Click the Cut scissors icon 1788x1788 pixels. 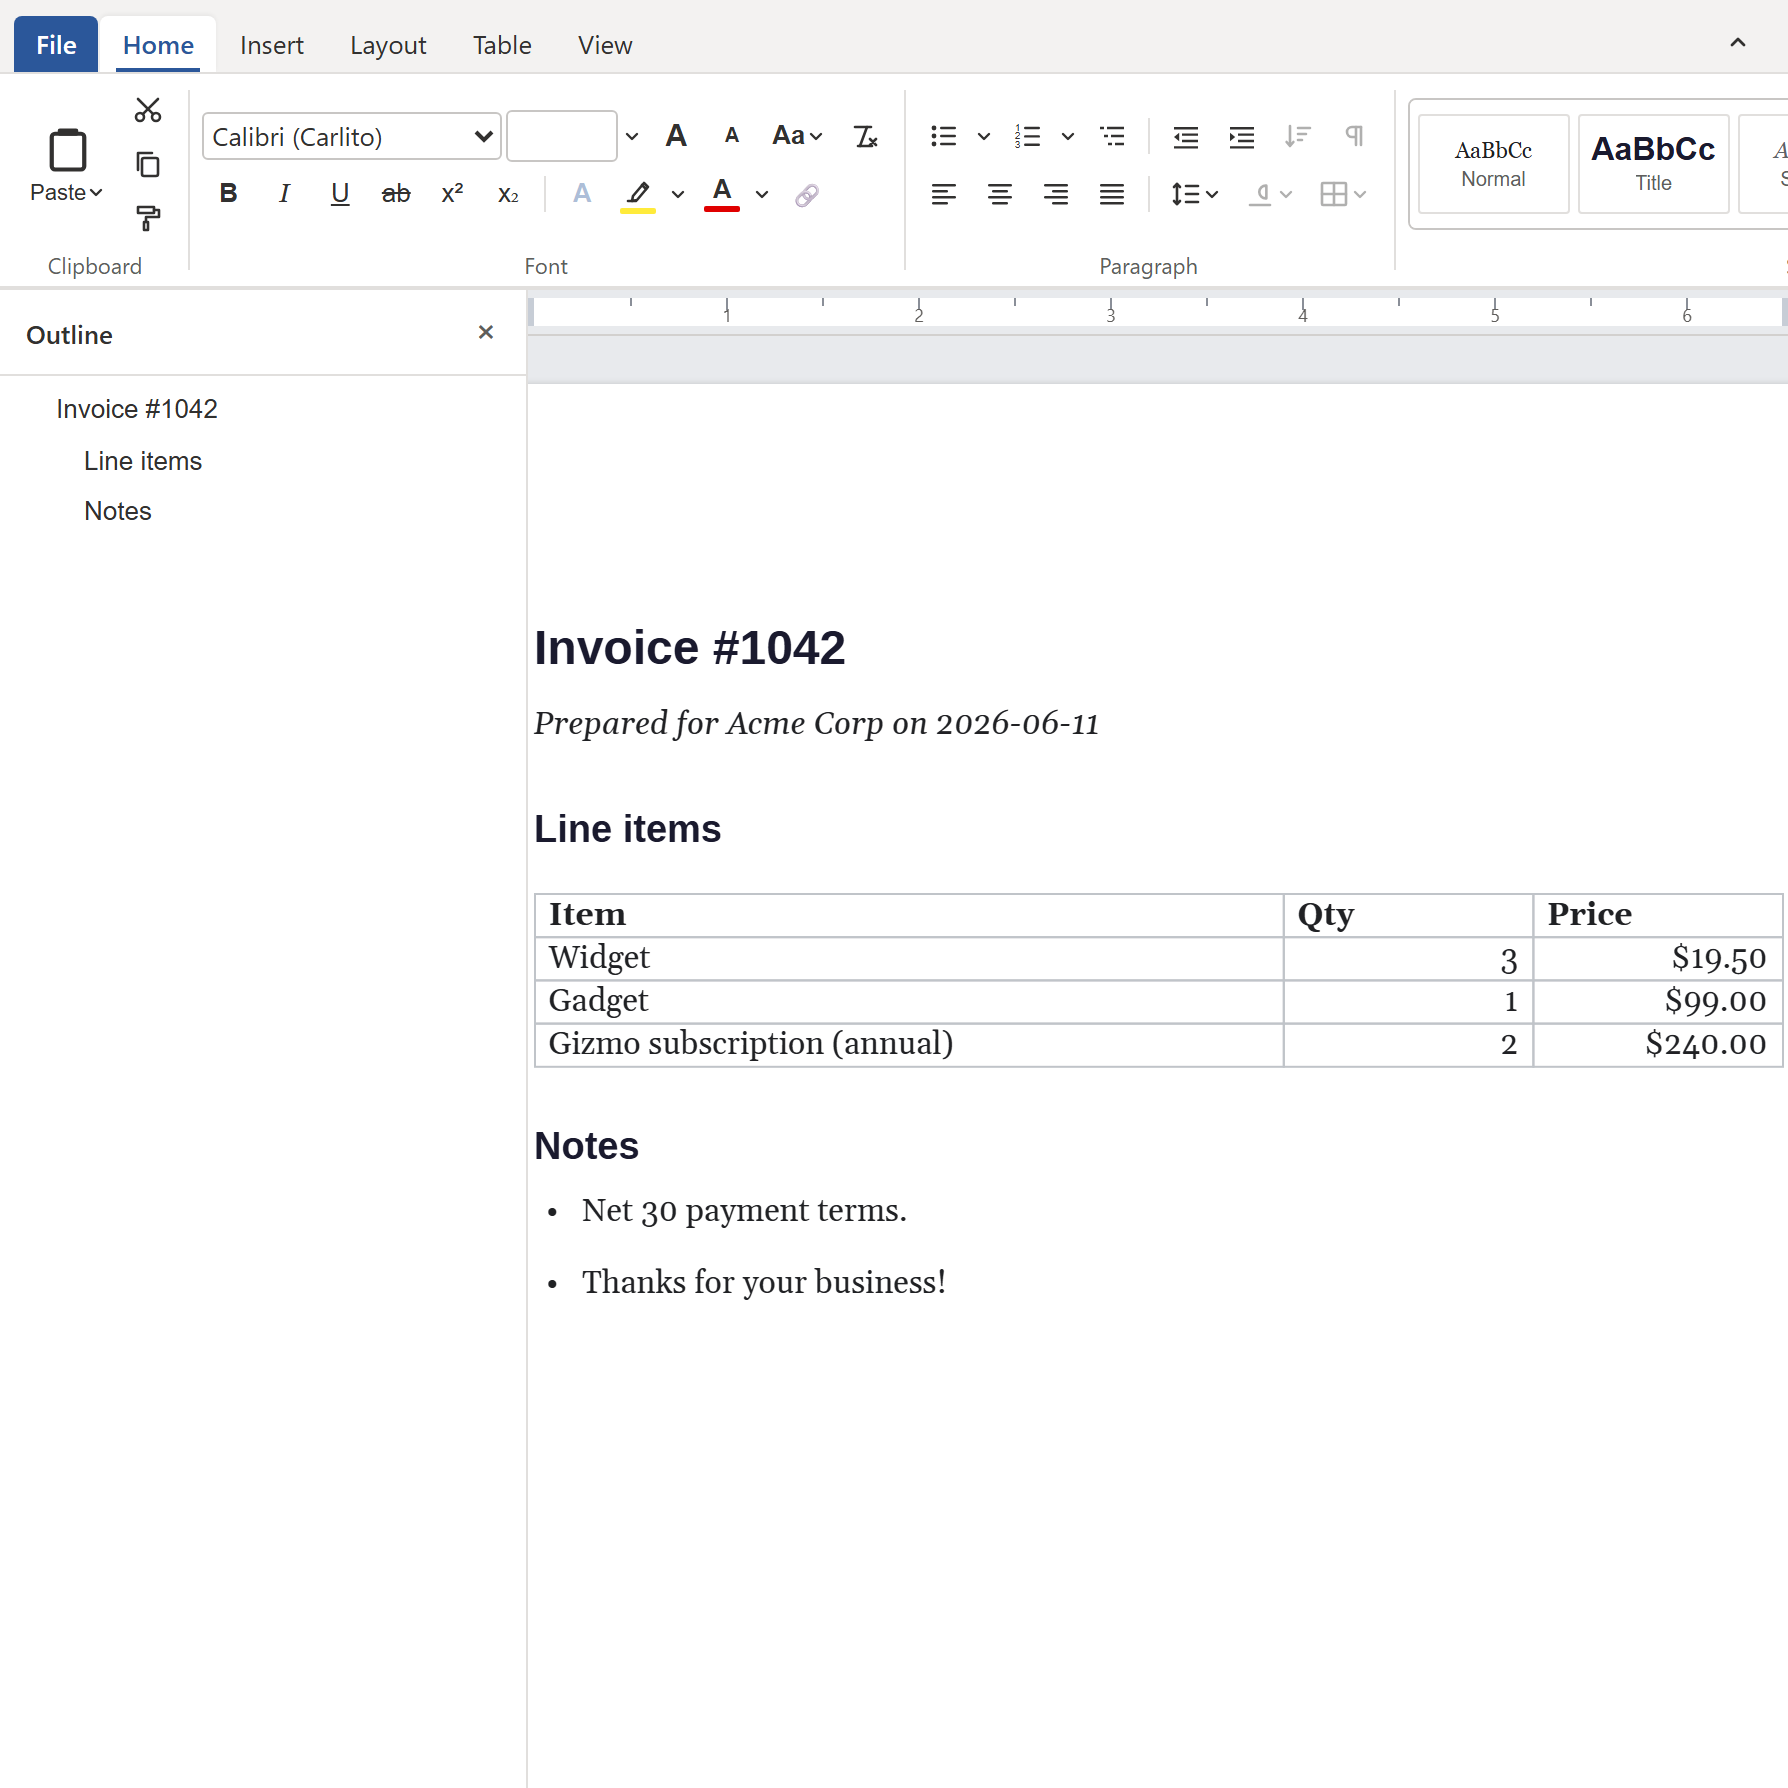[x=148, y=110]
